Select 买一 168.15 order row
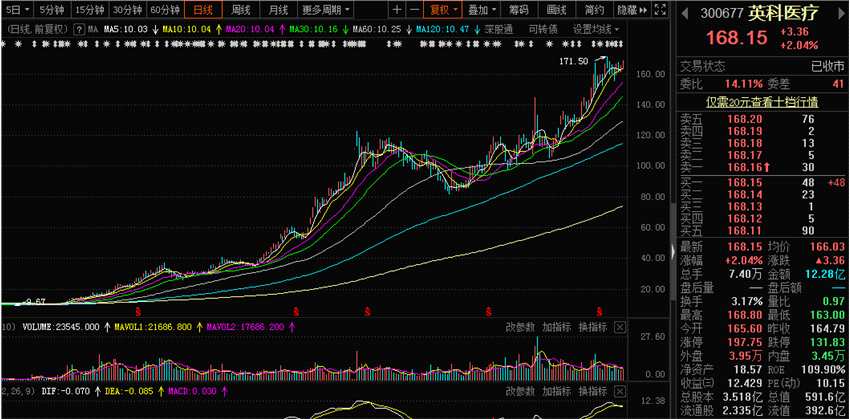The image size is (850, 419). 762,183
